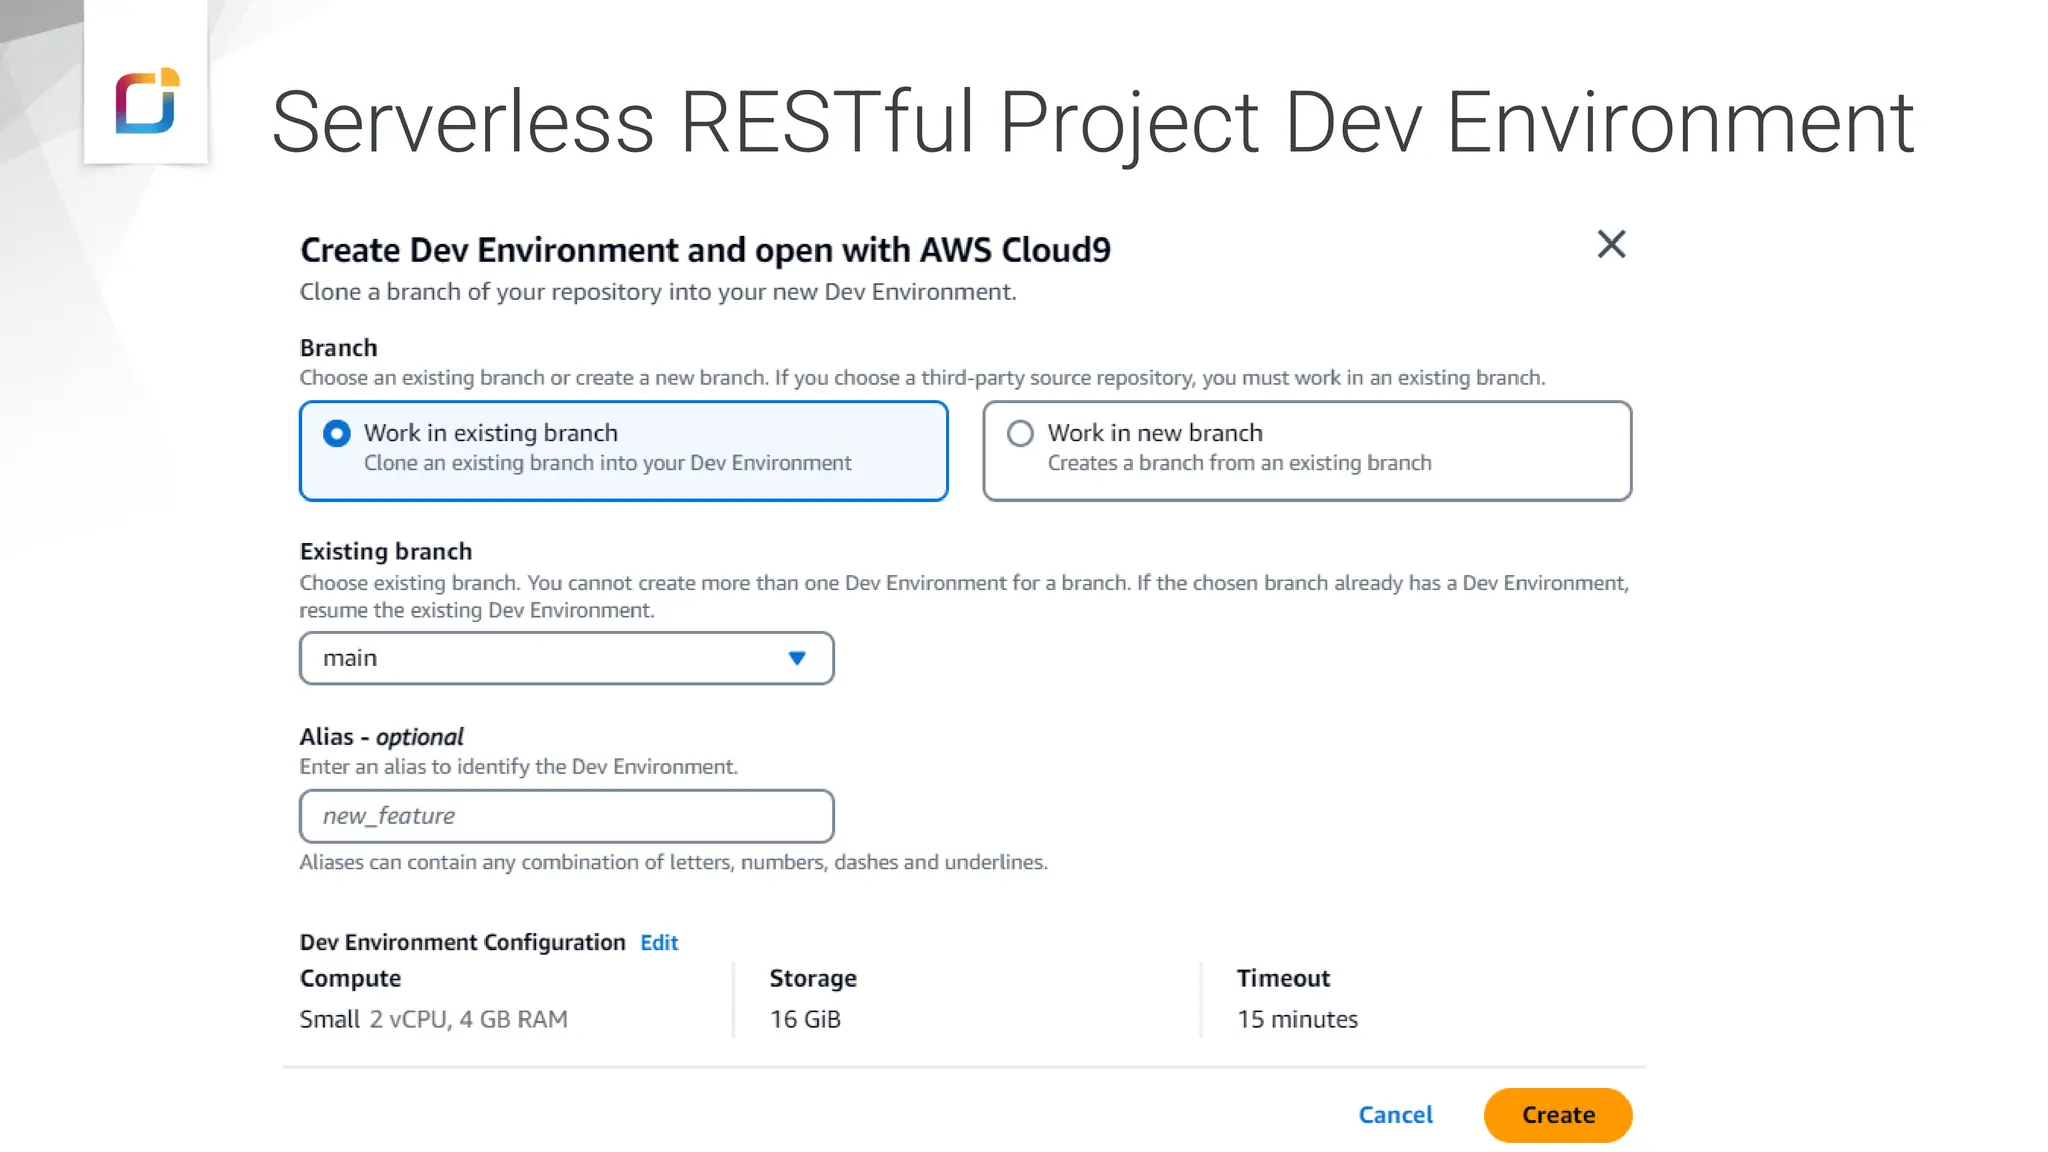The height and width of the screenshot is (1152, 2048).
Task: Click the Timeout value 15 minutes
Action: 1297,1019
